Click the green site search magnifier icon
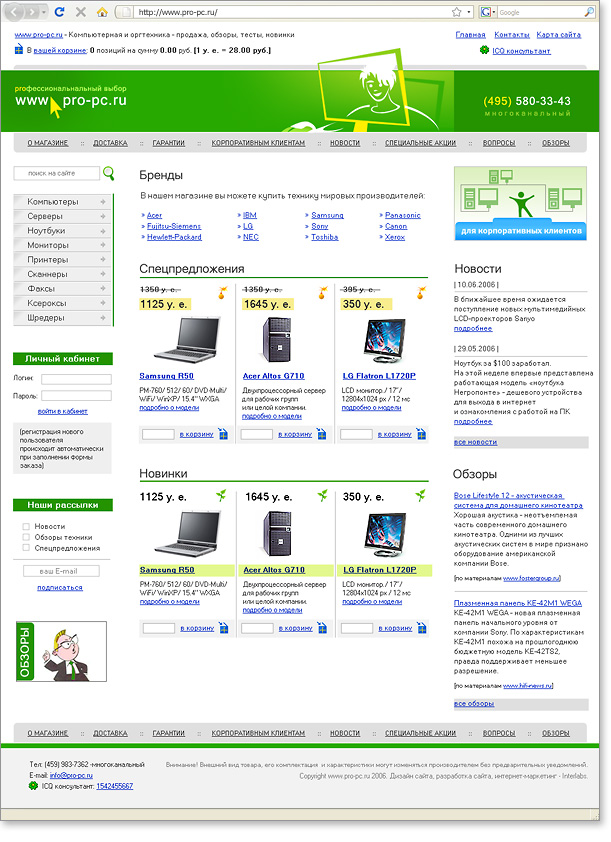 click(108, 173)
